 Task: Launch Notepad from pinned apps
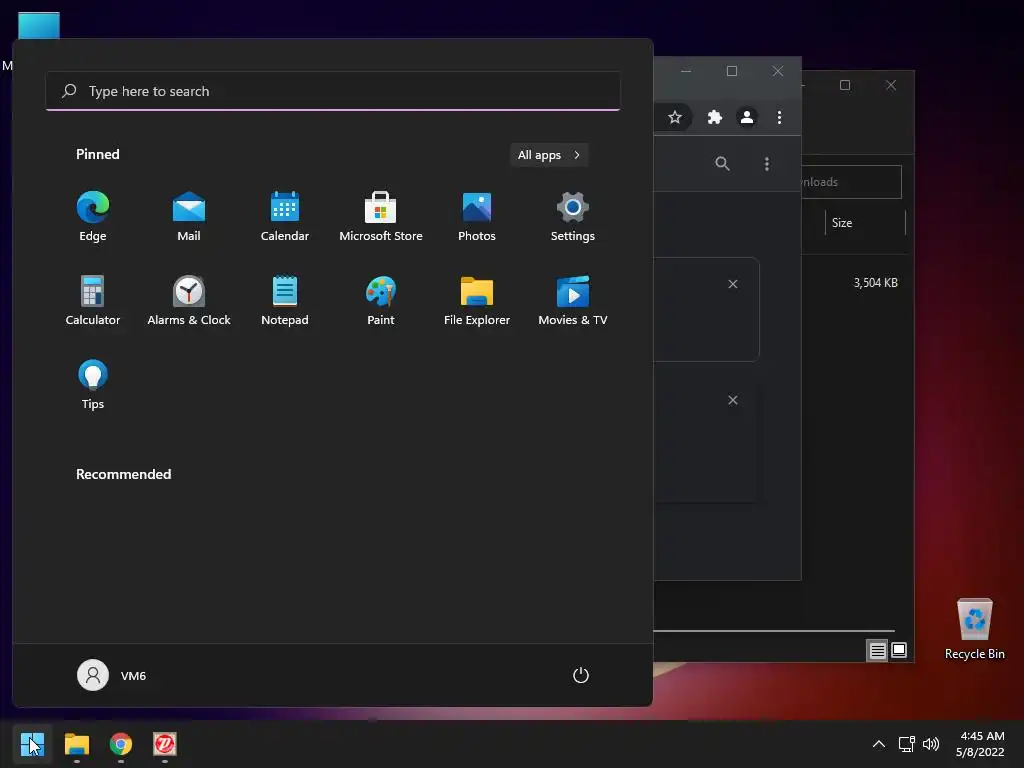point(285,301)
